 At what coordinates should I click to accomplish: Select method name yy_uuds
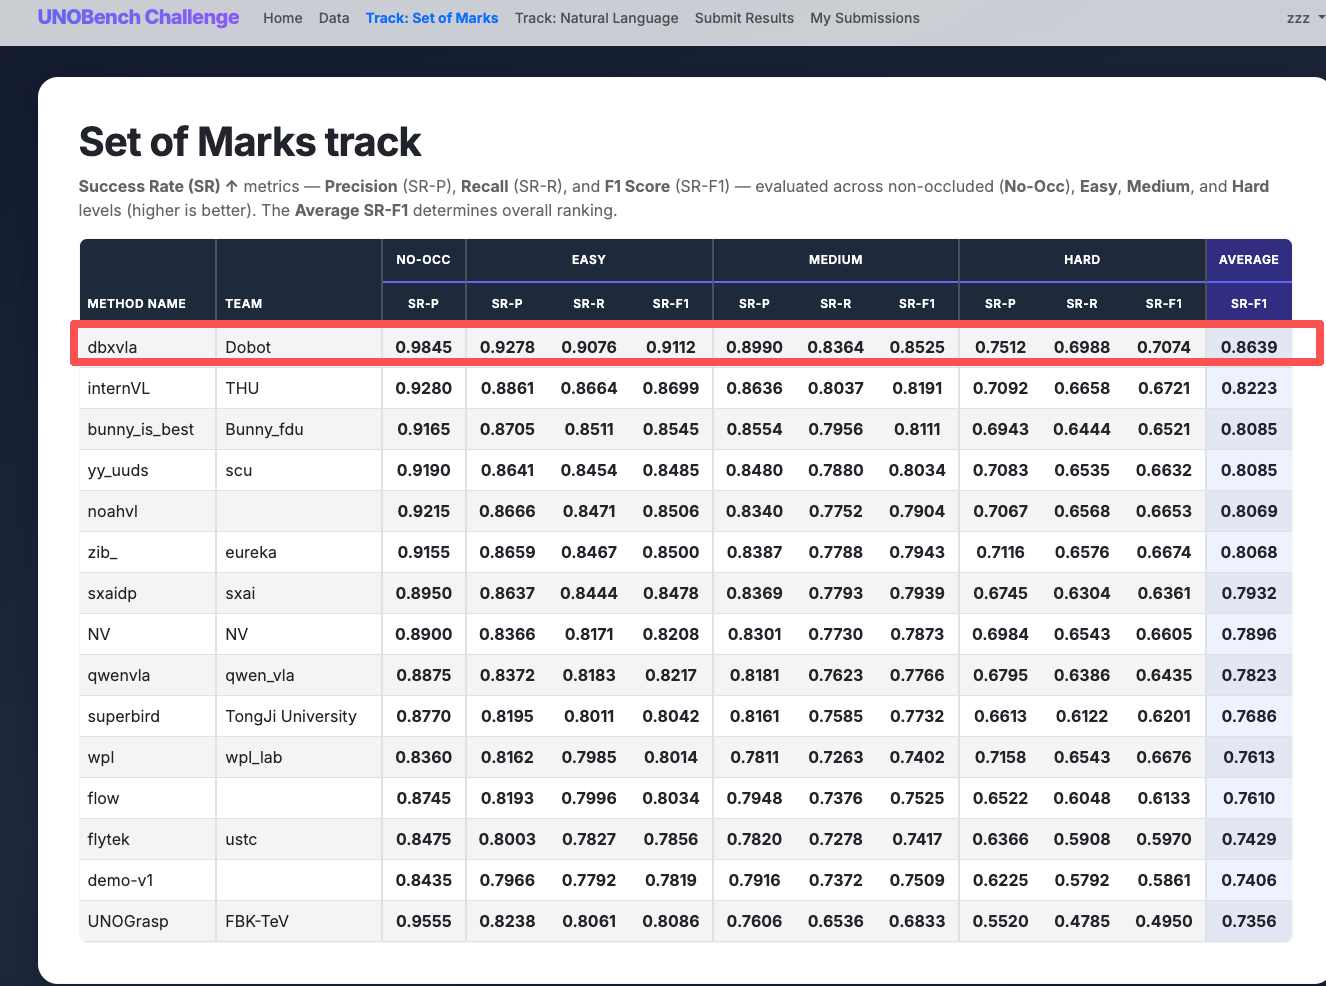coord(118,470)
